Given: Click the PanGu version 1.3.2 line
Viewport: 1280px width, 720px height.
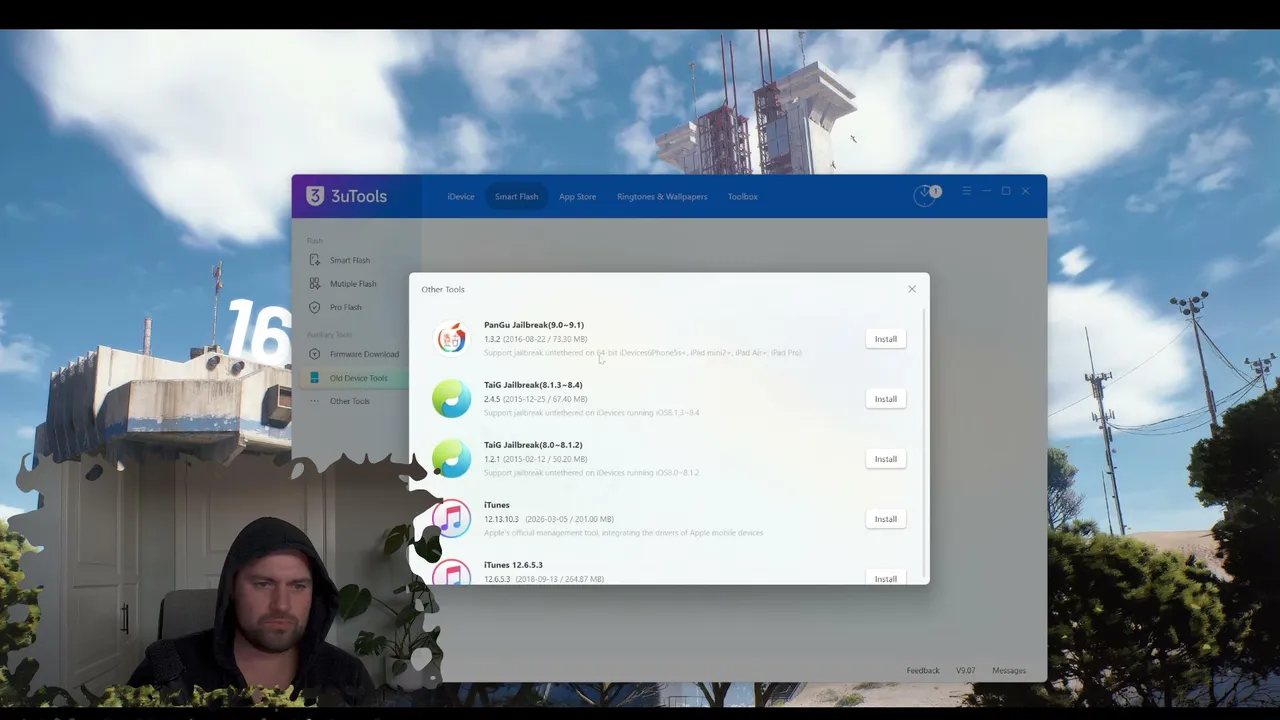Looking at the screenshot, I should click(x=535, y=339).
